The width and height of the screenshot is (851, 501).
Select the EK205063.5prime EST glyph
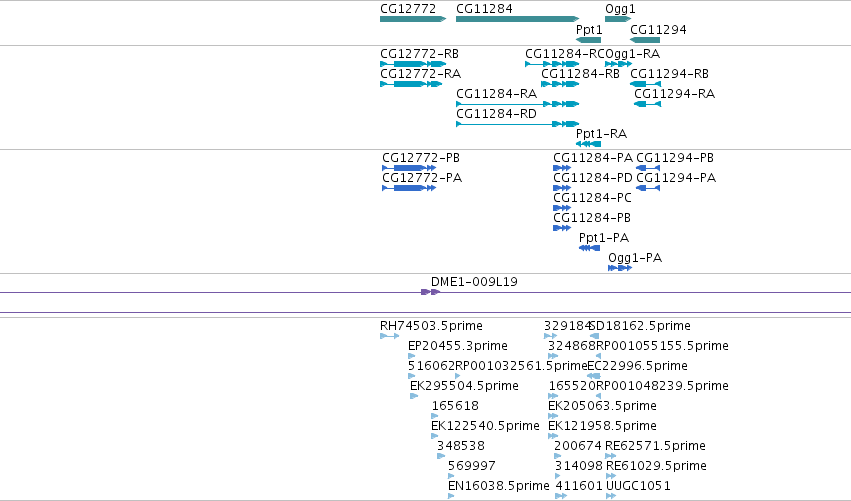click(553, 416)
